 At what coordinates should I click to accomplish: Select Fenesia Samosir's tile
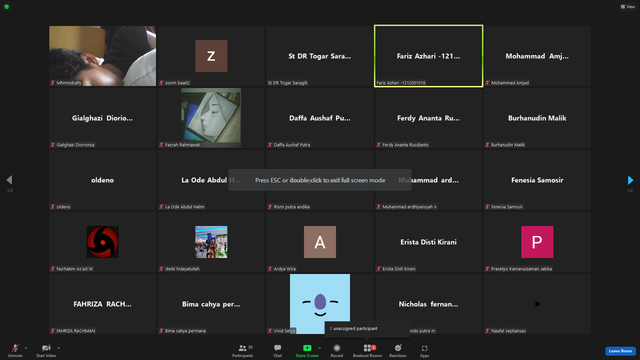(x=537, y=180)
